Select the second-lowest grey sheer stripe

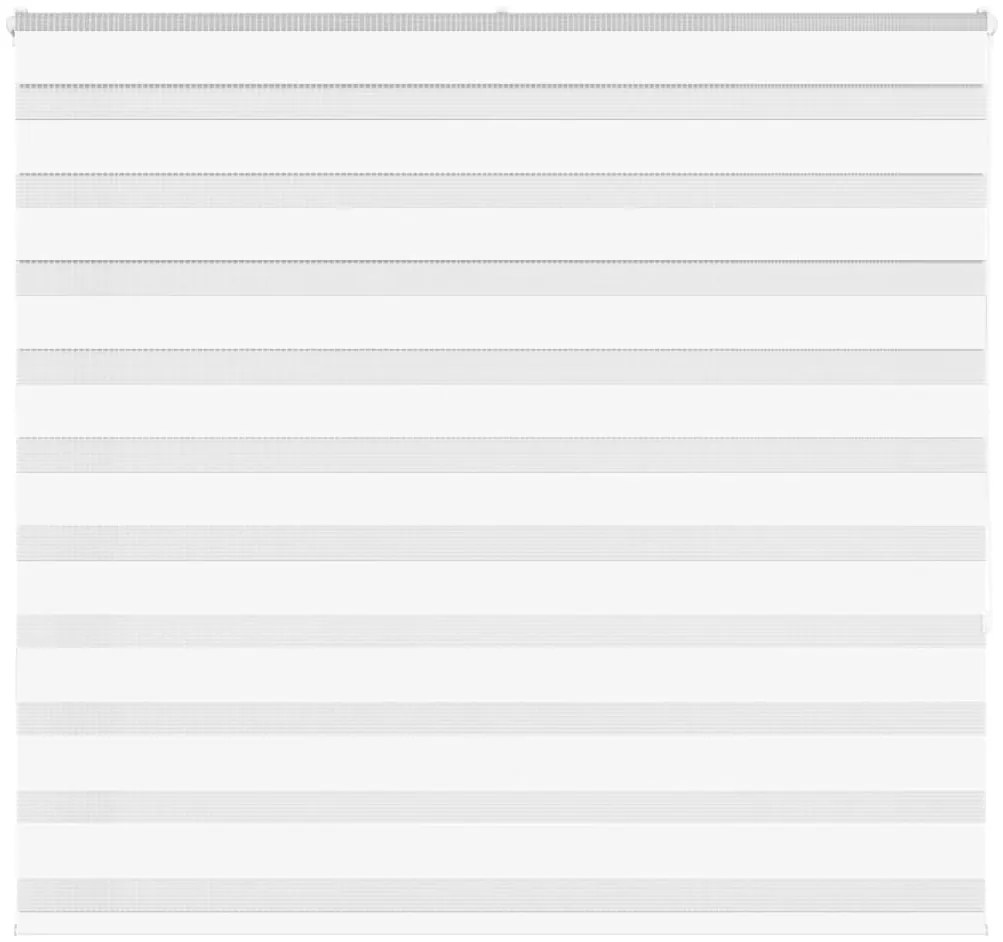[501, 806]
